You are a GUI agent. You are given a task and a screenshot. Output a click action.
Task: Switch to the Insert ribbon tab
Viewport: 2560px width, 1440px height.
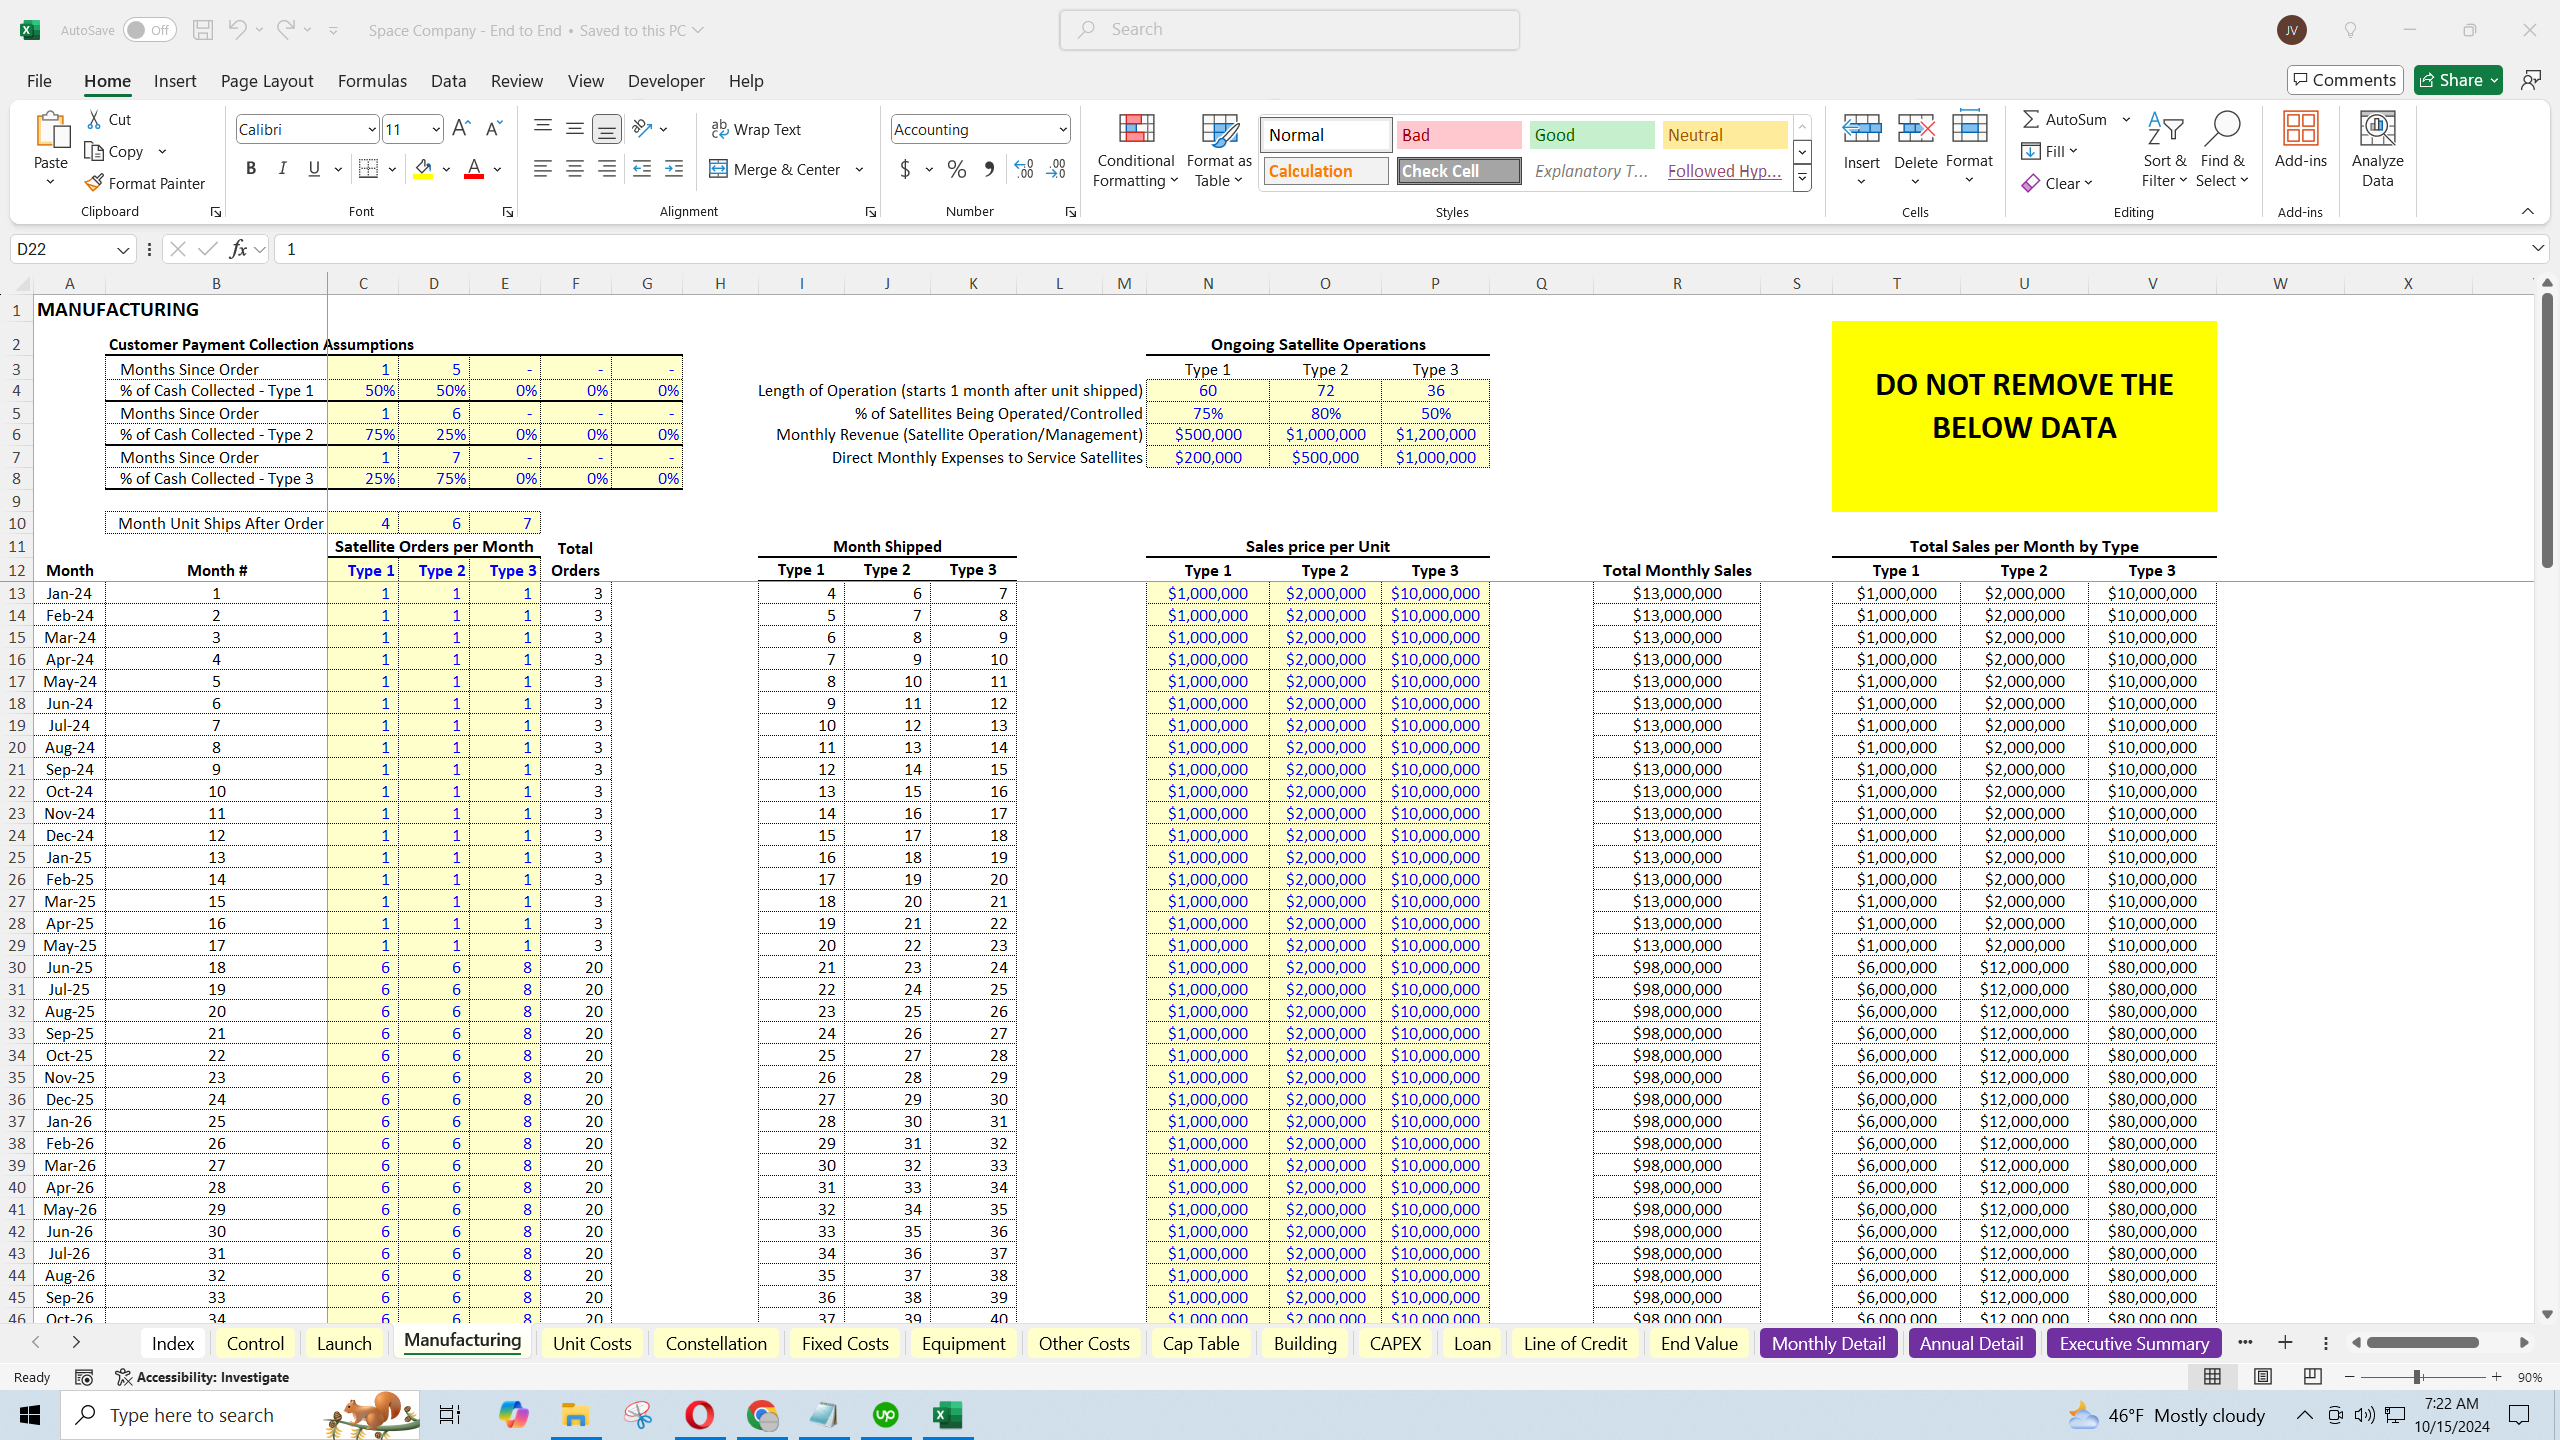[175, 81]
